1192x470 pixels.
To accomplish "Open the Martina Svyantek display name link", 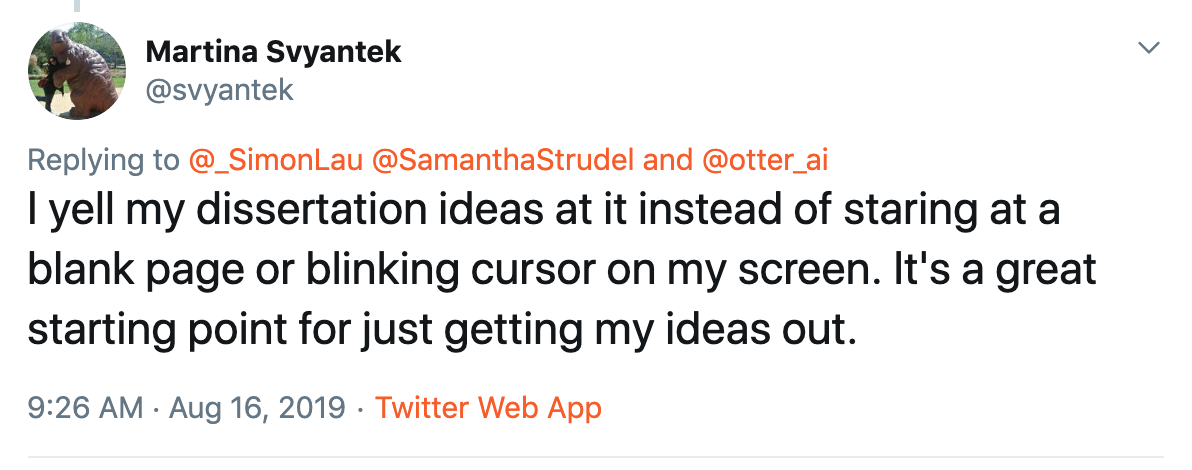I will pyautogui.click(x=274, y=51).
